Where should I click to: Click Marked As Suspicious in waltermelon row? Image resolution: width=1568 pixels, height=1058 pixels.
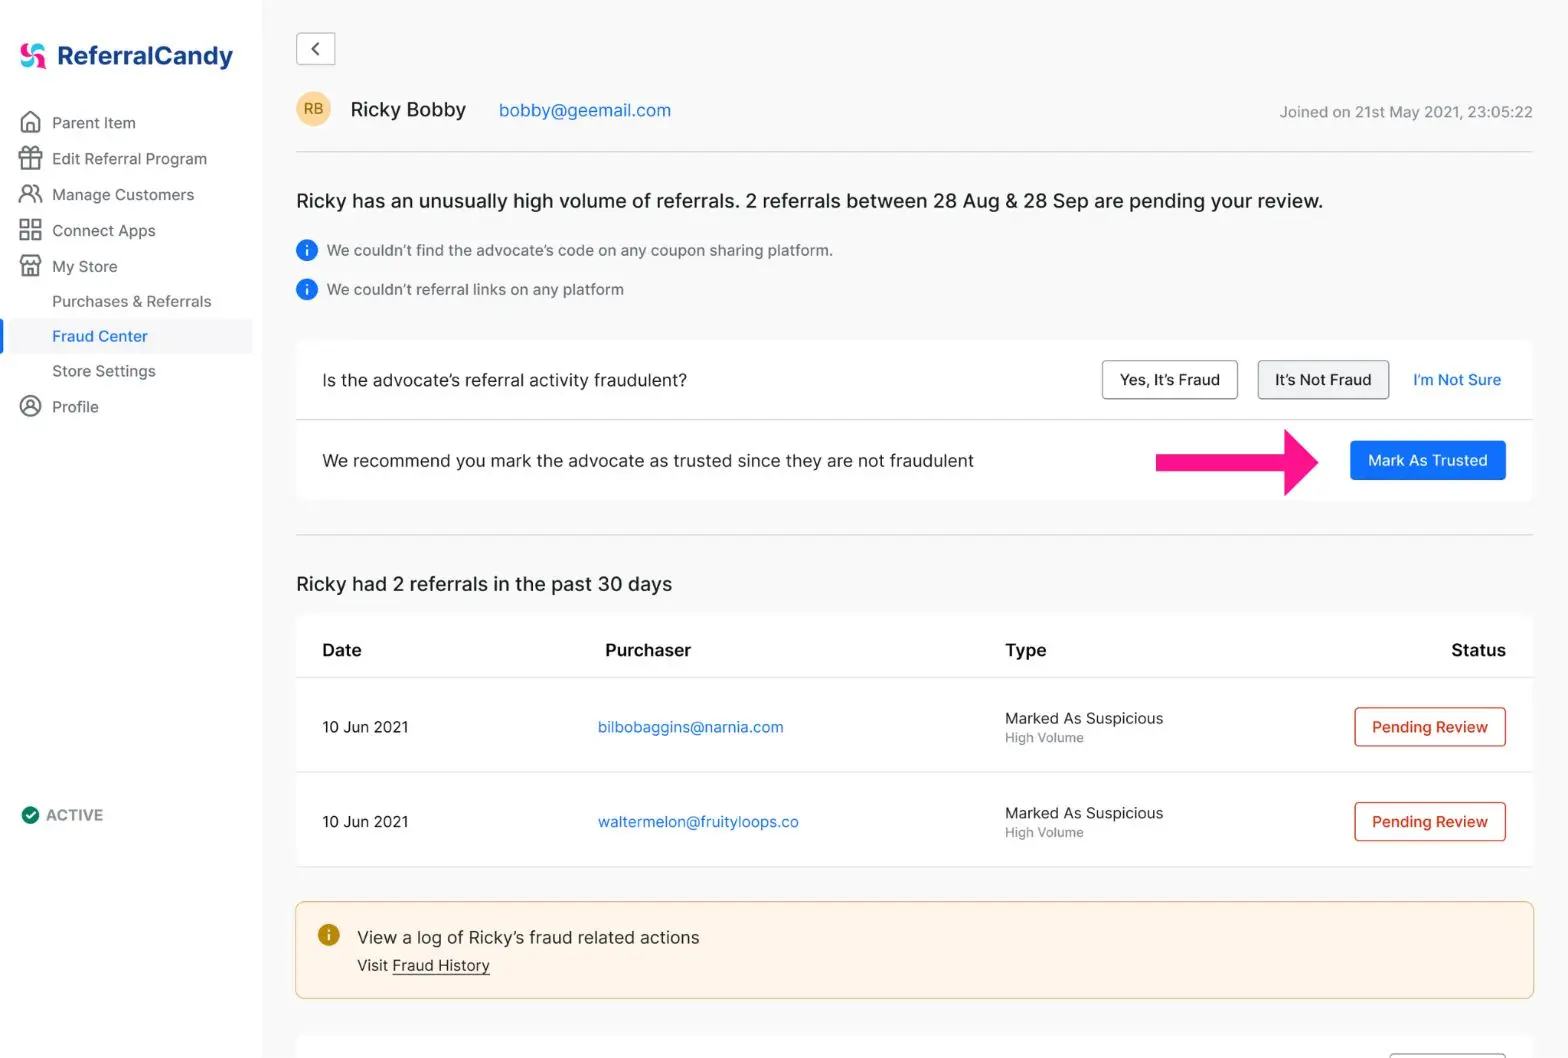[1084, 813]
